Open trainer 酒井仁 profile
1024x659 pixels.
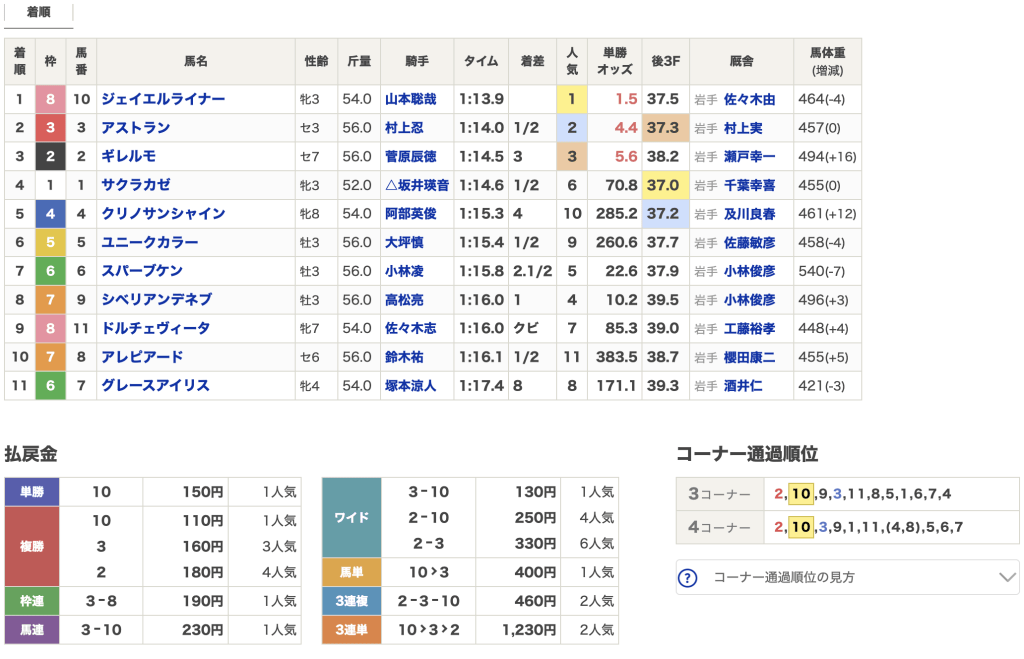coord(743,386)
